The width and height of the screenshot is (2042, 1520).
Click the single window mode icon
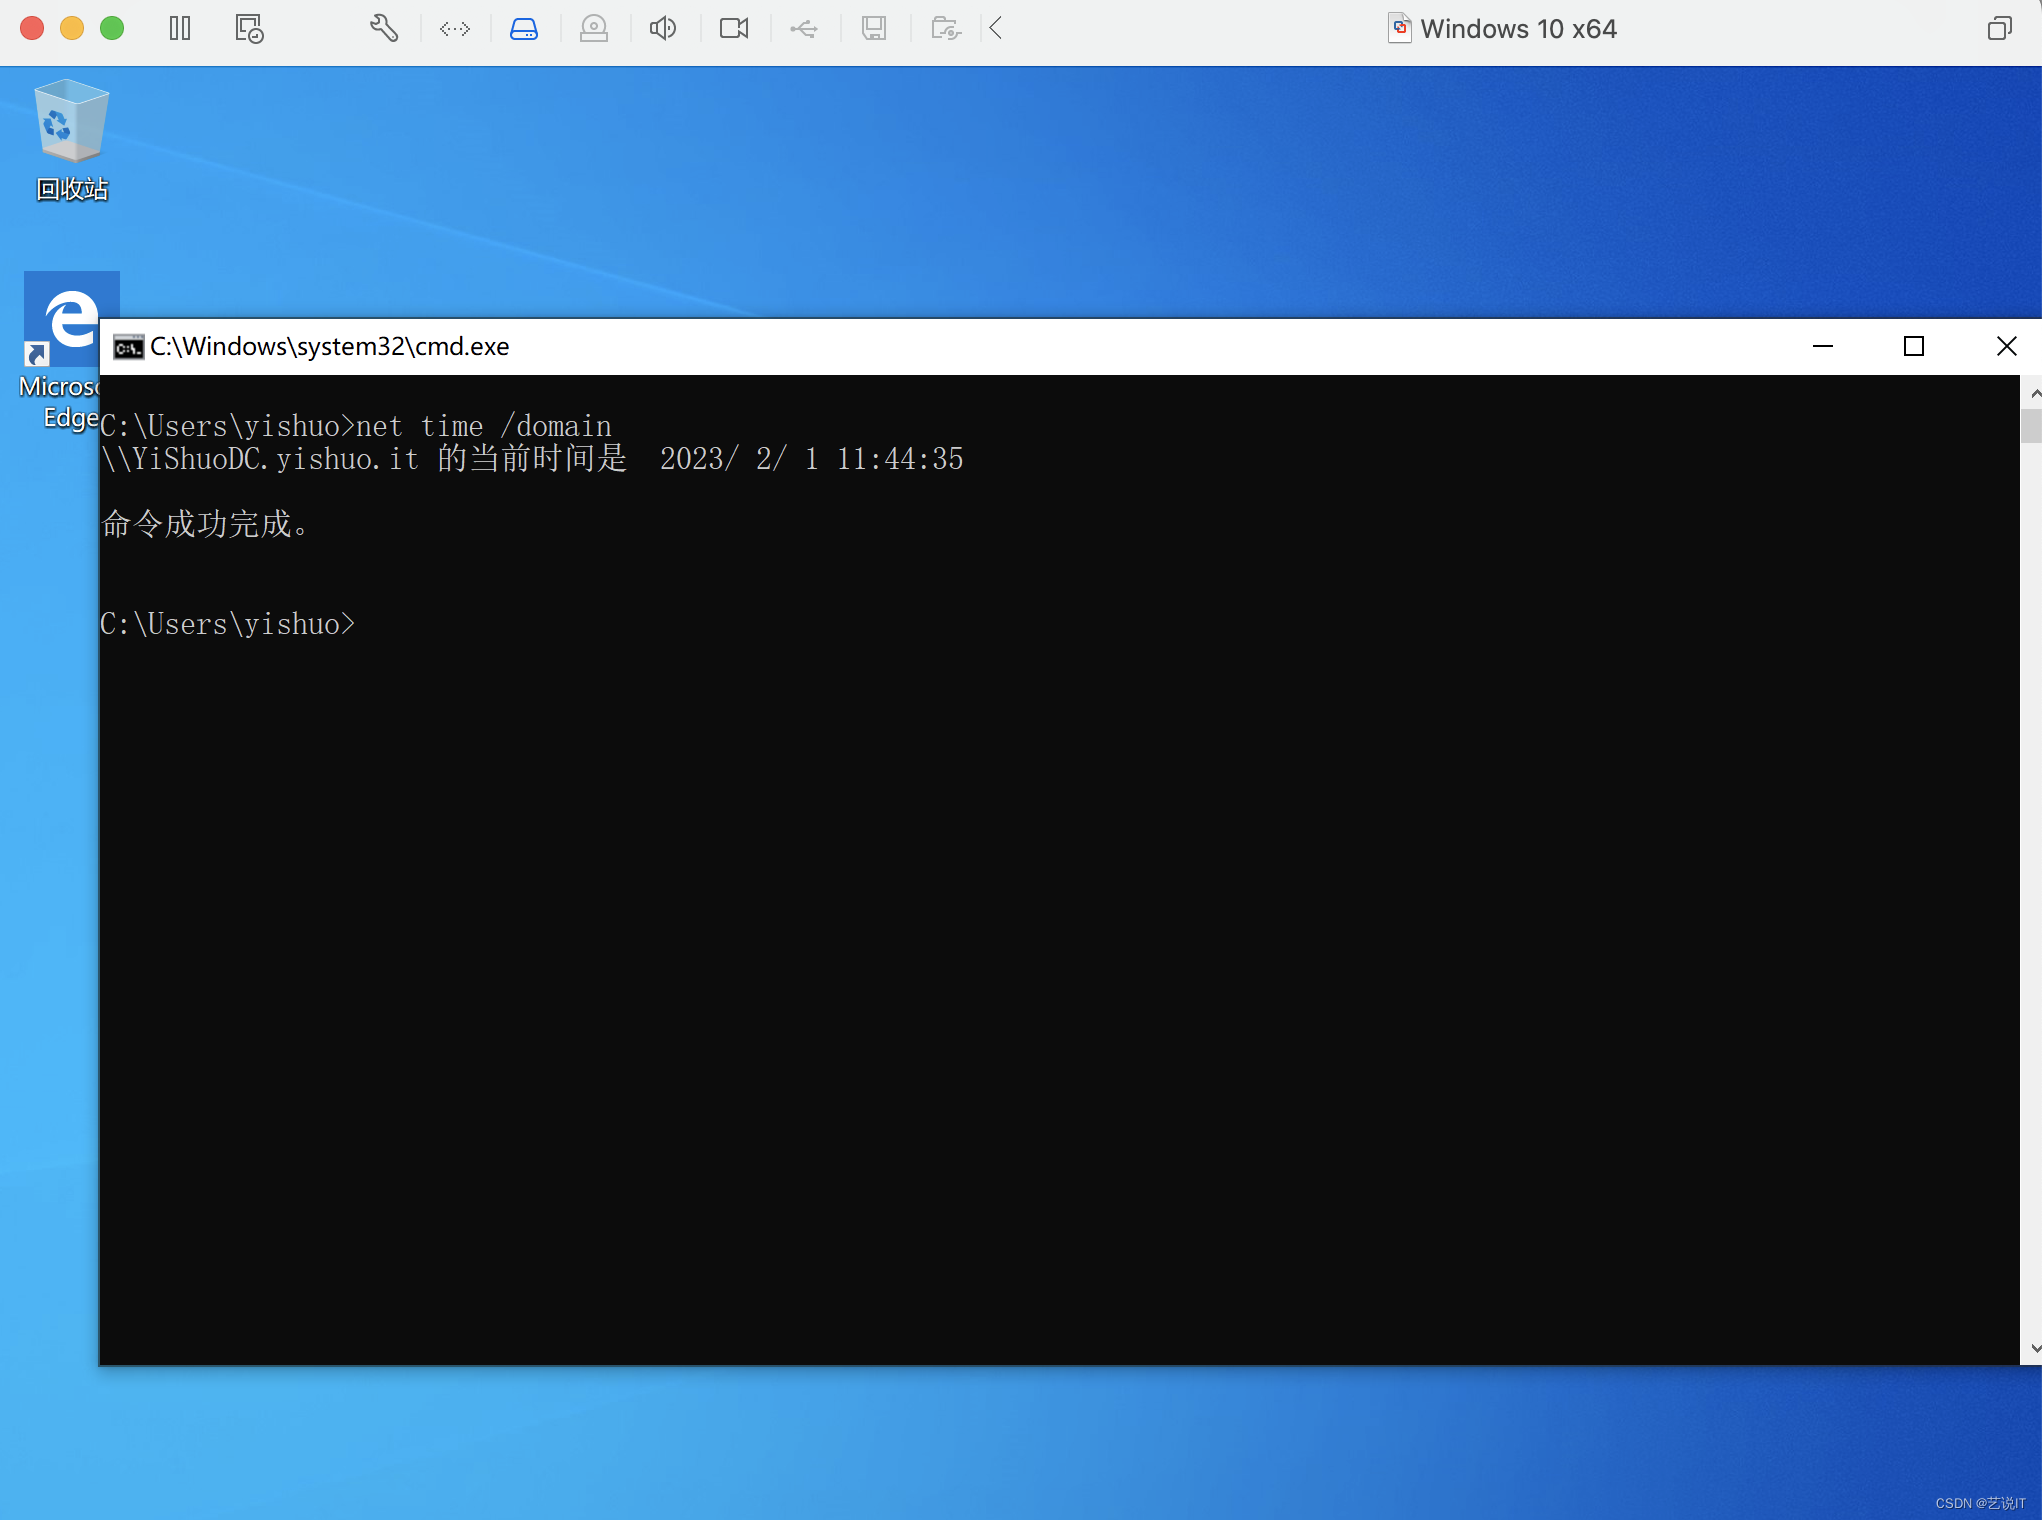pyautogui.click(x=1999, y=28)
